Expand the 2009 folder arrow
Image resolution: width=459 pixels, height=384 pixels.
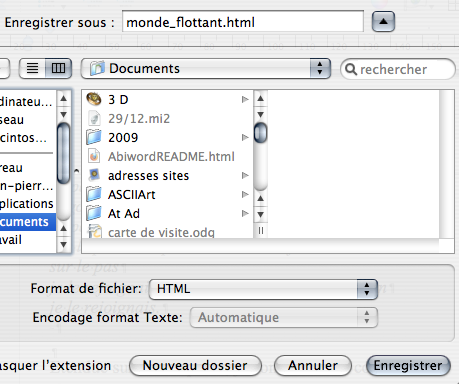coord(245,137)
